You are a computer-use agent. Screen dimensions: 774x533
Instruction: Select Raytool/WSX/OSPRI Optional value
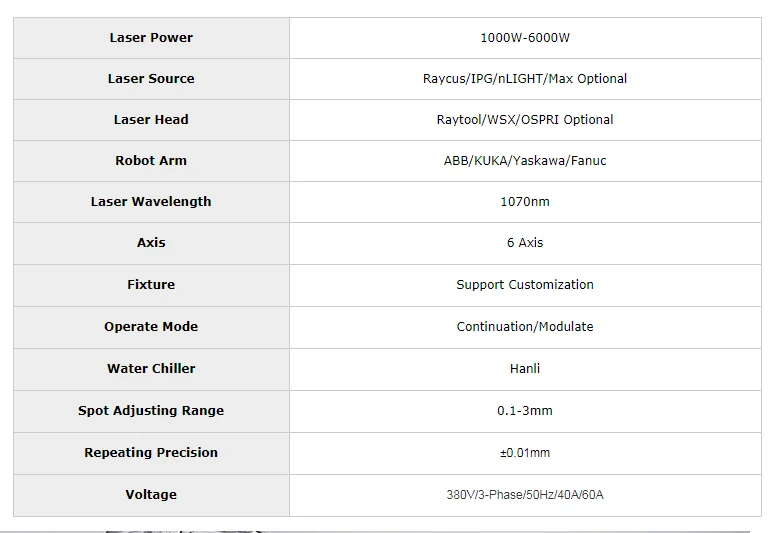point(525,120)
